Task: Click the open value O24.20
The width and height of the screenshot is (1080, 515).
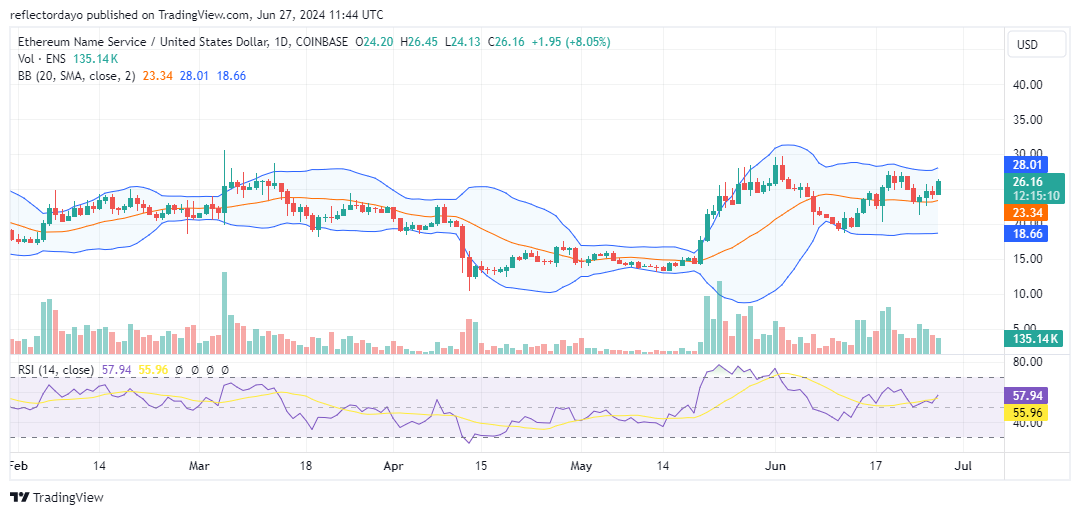Action: click(374, 42)
